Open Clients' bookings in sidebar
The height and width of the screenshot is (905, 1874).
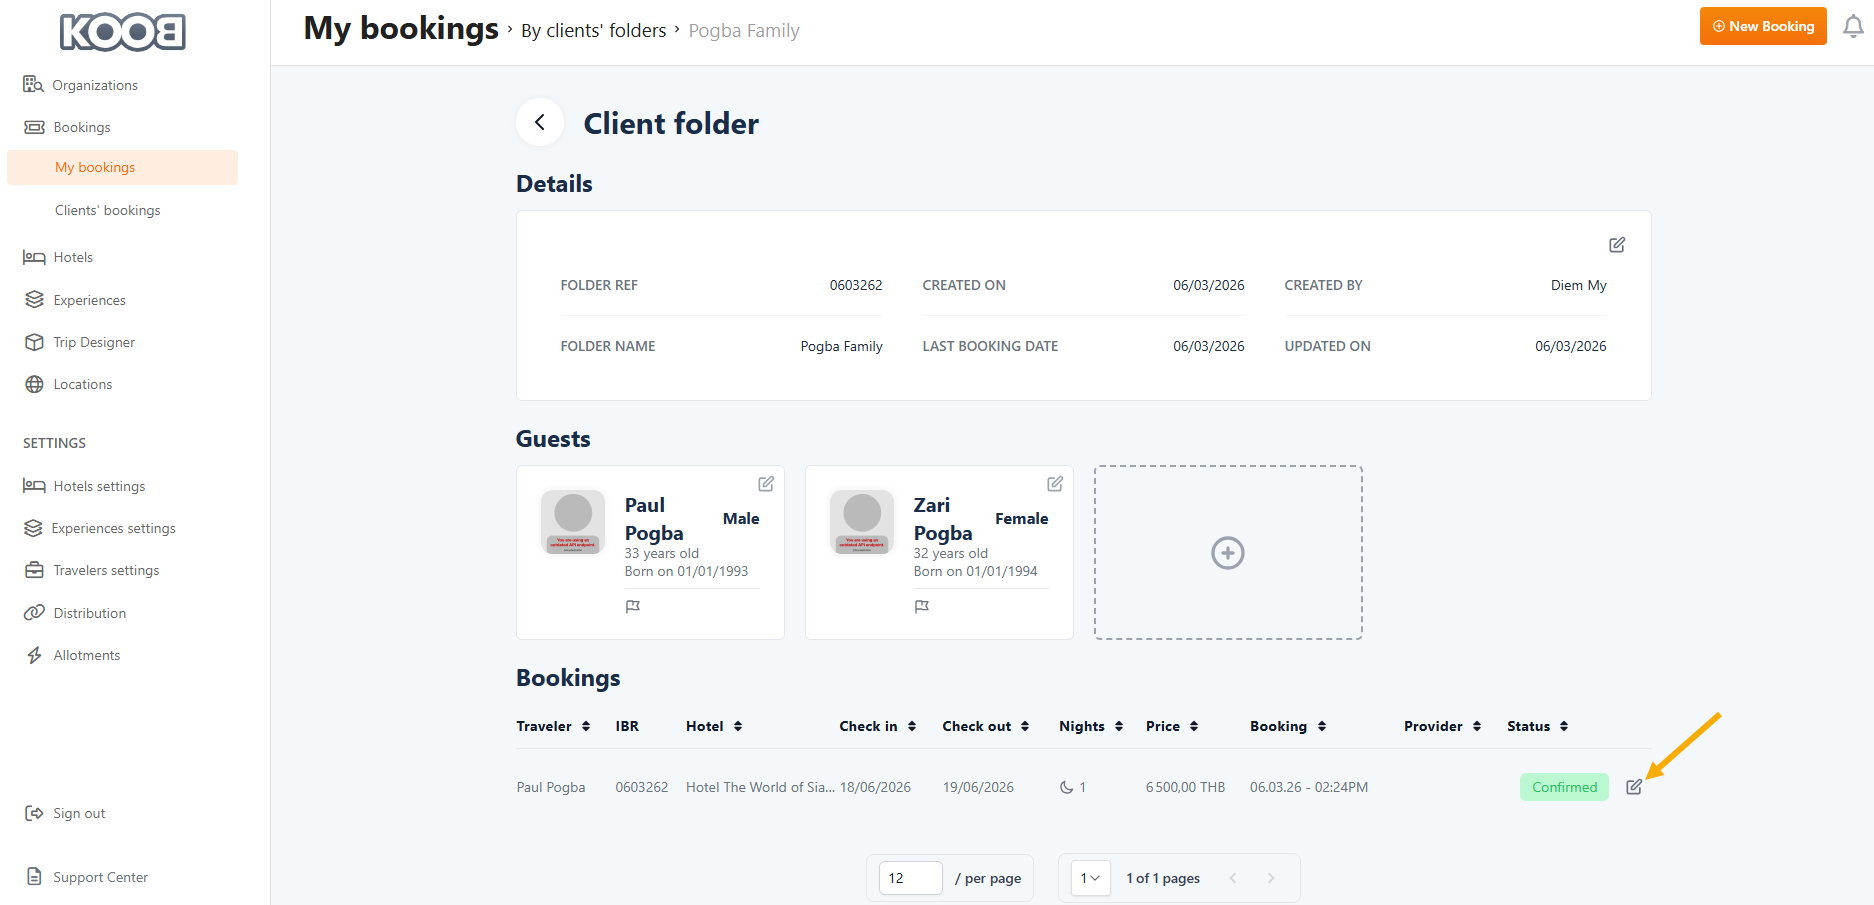coord(107,210)
